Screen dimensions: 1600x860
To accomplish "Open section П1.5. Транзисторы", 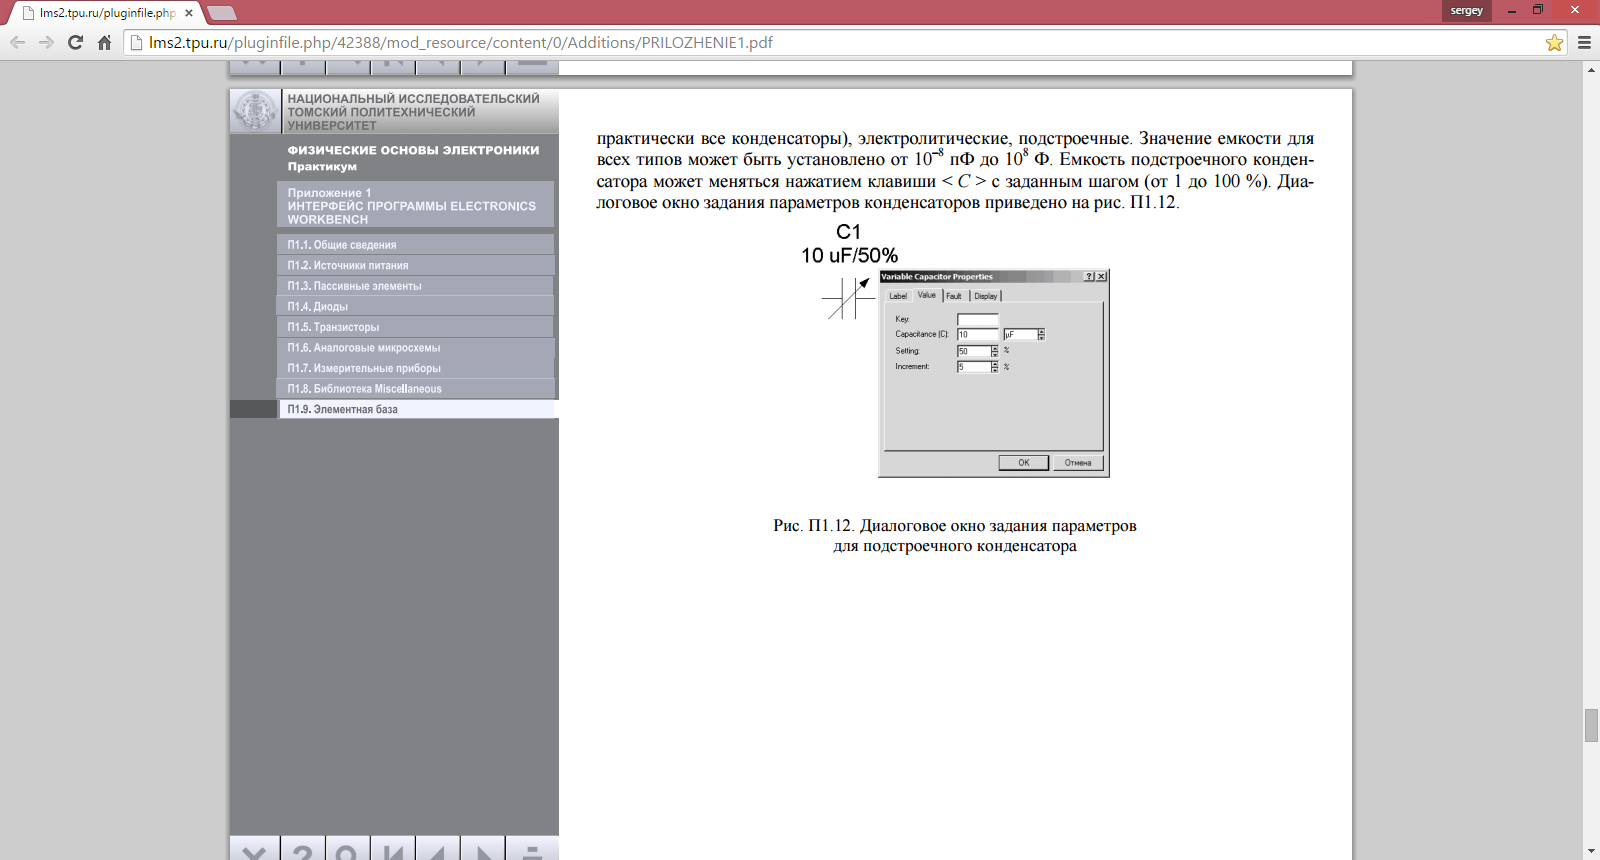I will coord(415,327).
